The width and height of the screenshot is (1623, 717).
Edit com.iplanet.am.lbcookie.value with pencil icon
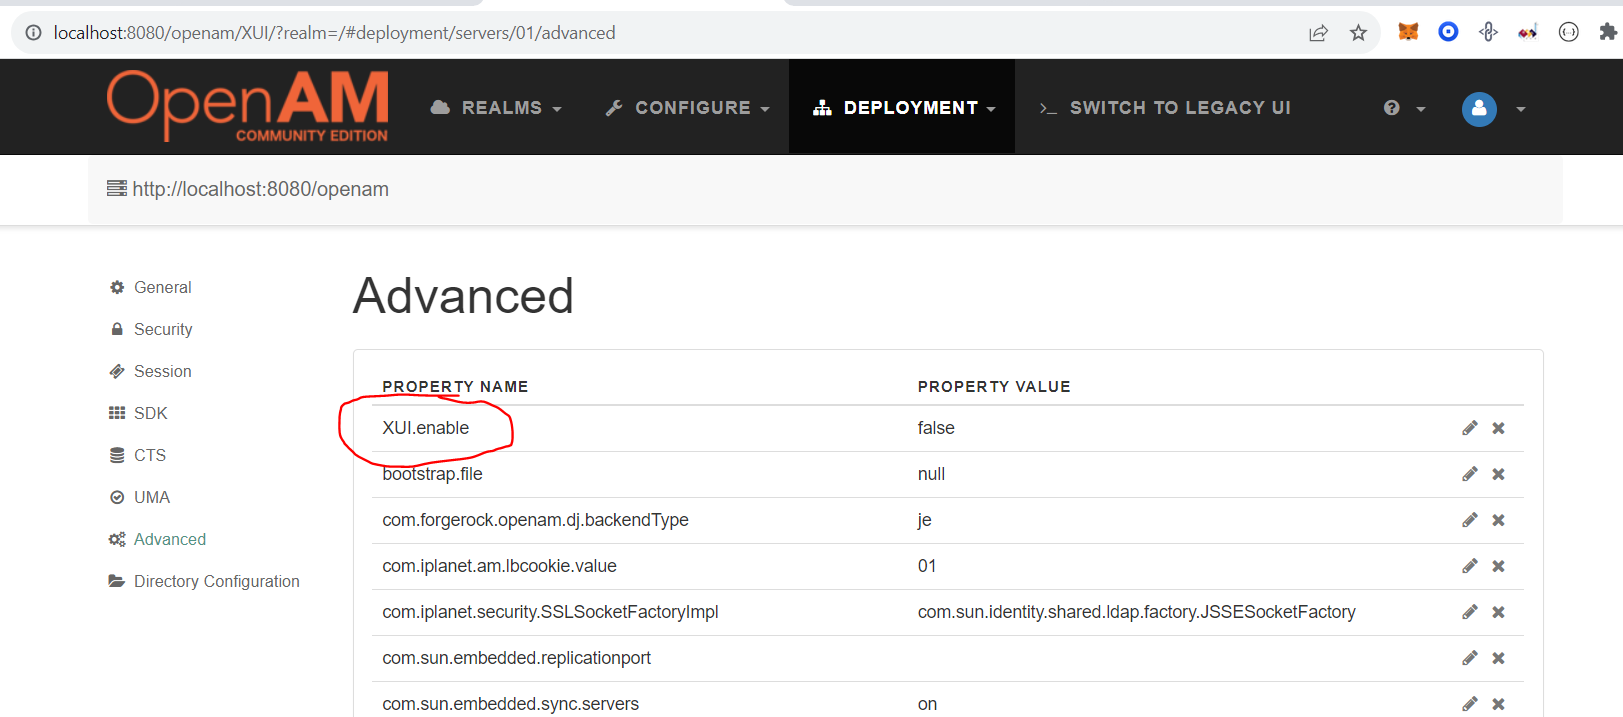click(x=1469, y=566)
